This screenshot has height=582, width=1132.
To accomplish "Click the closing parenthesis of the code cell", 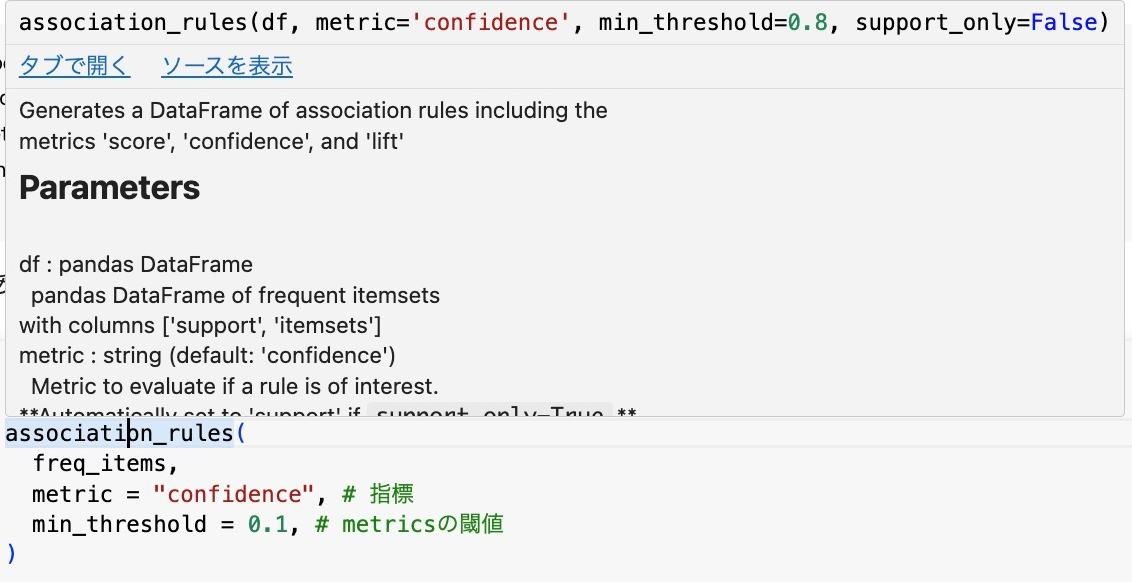I will click(x=11, y=553).
